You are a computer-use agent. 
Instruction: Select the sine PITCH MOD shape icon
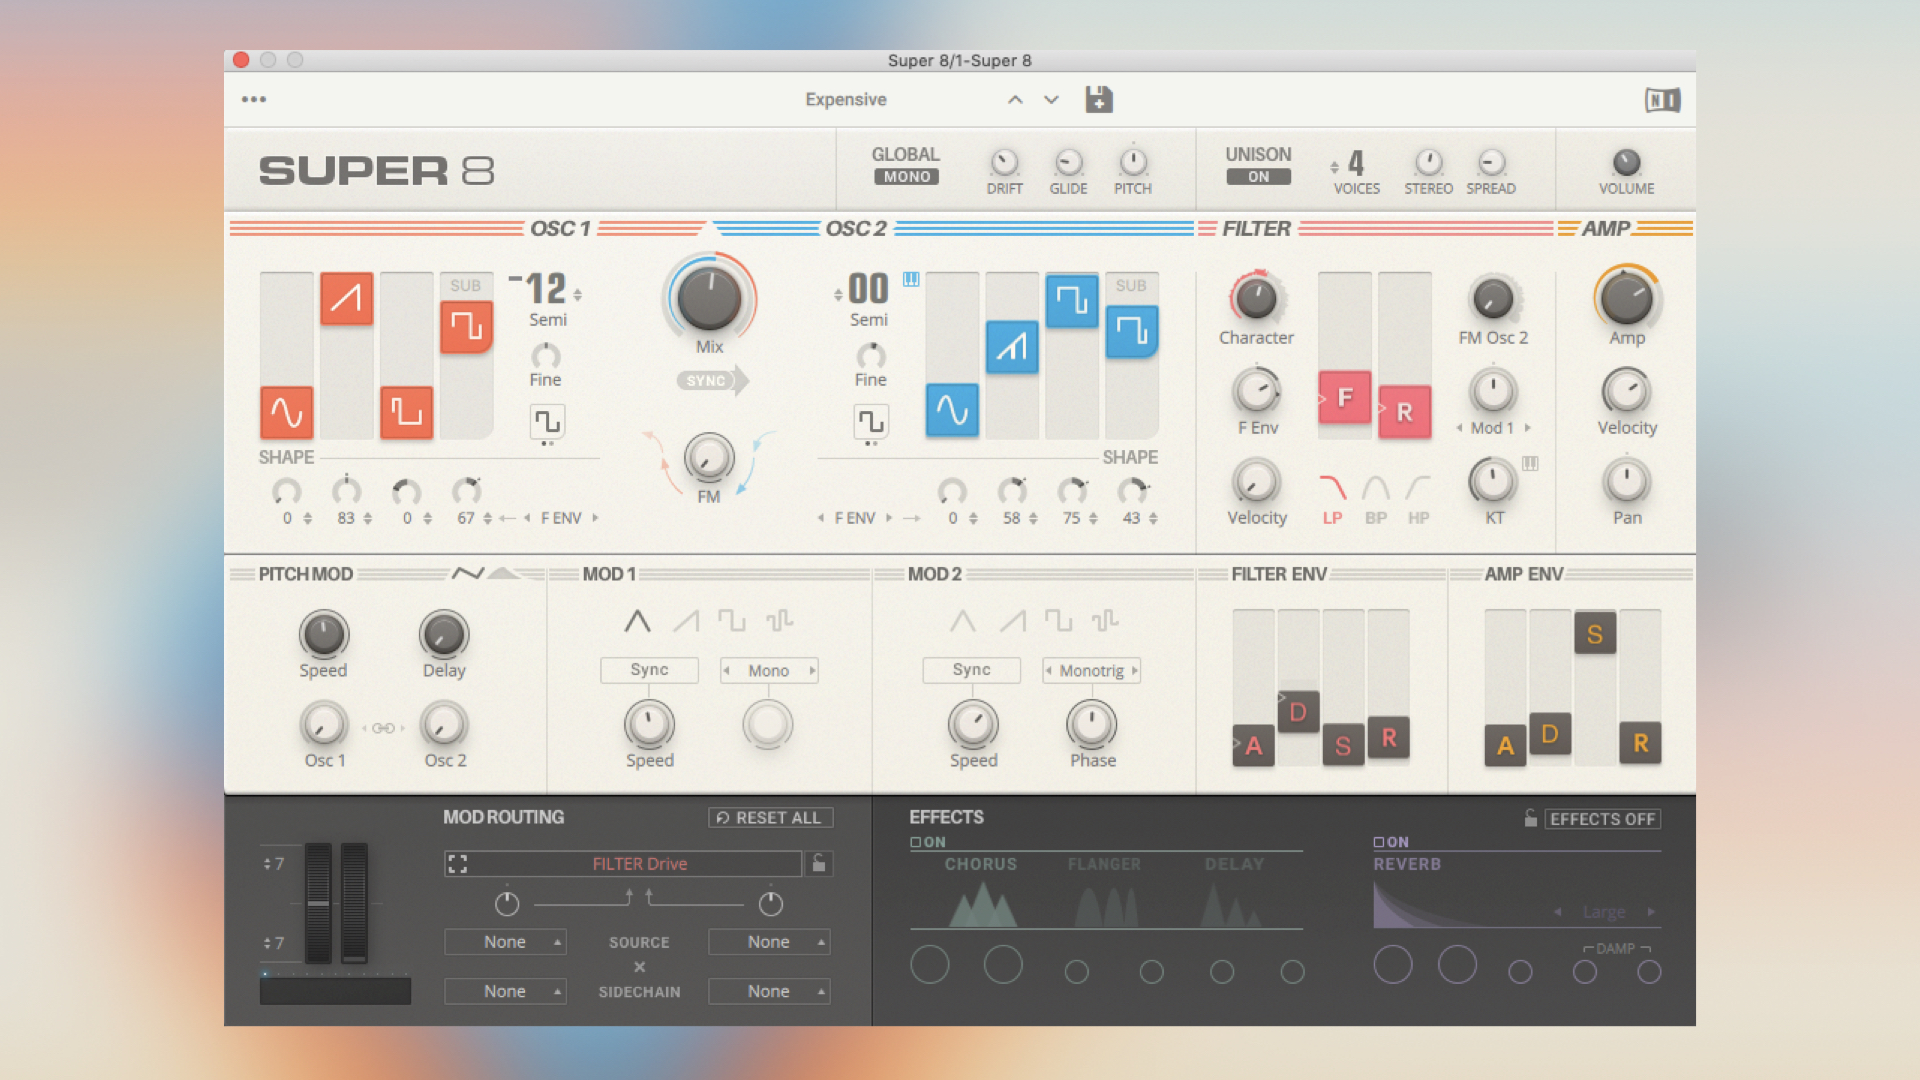tap(468, 573)
